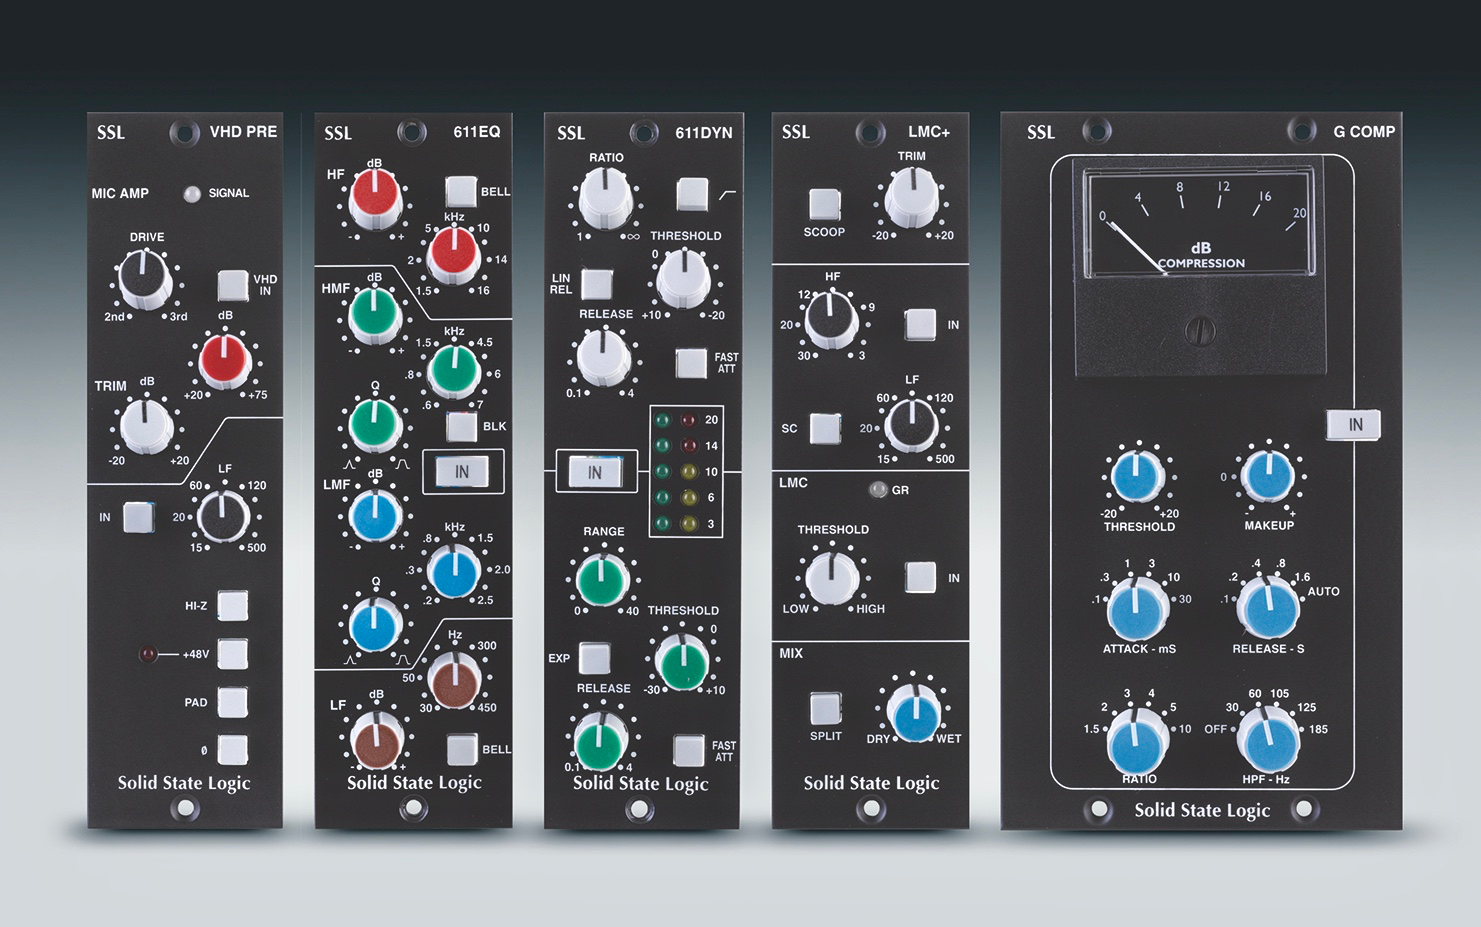
Task: Enable the +48V phantom power button
Action: click(x=233, y=654)
